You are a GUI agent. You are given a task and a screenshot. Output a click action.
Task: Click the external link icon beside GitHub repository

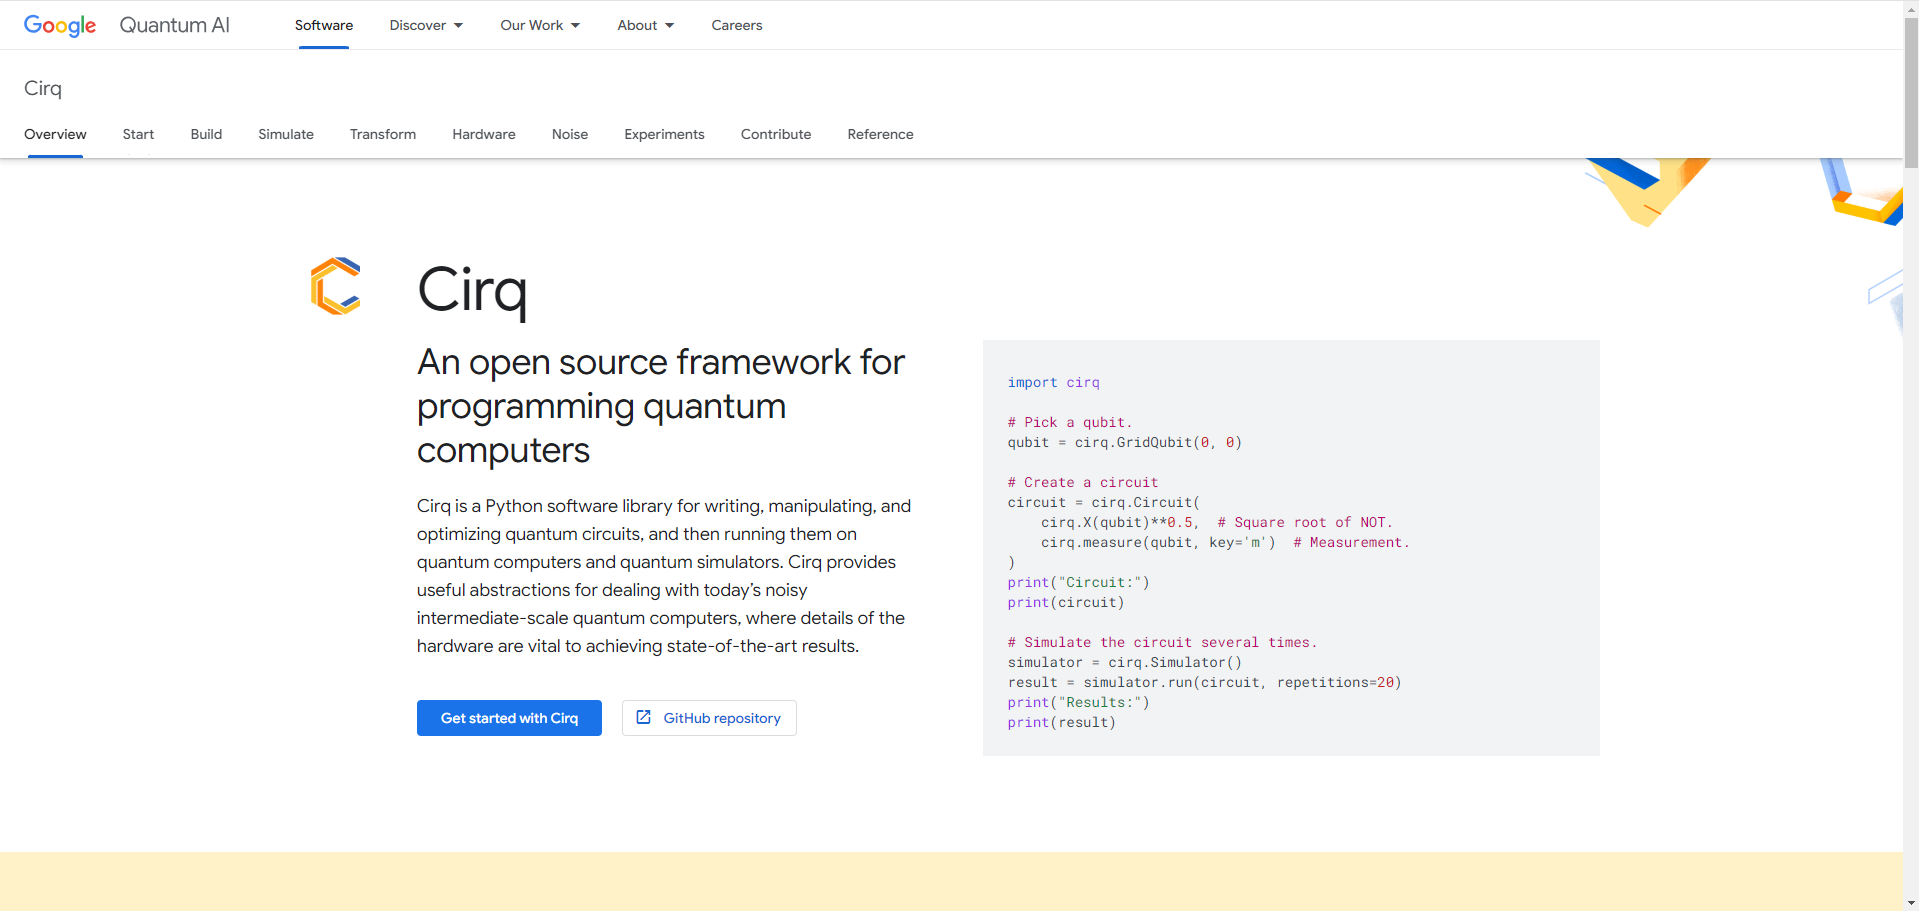pyautogui.click(x=644, y=717)
